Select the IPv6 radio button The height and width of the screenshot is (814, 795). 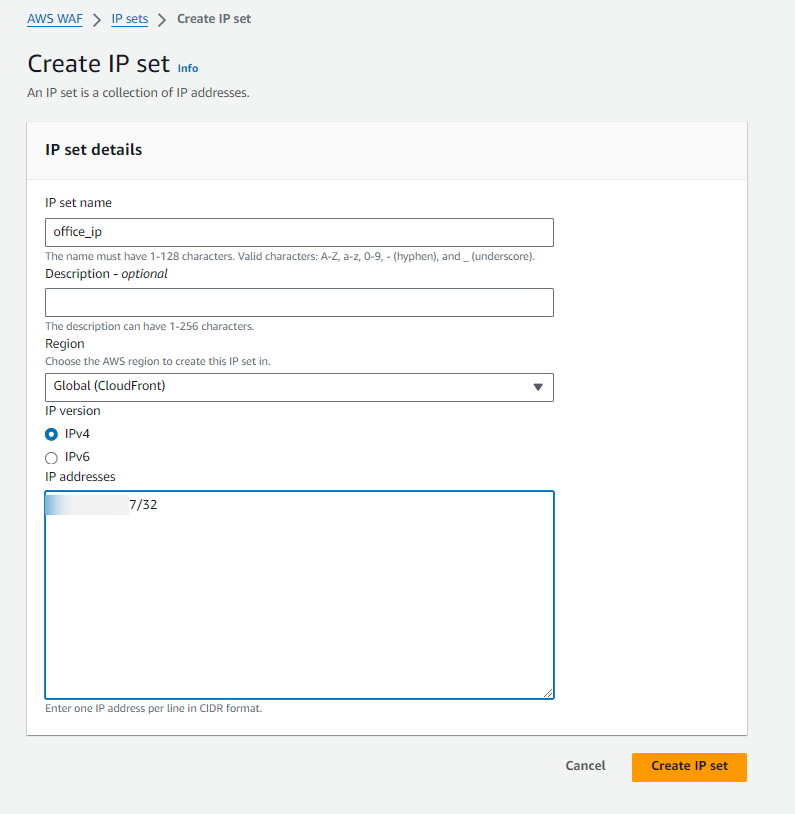[x=52, y=457]
